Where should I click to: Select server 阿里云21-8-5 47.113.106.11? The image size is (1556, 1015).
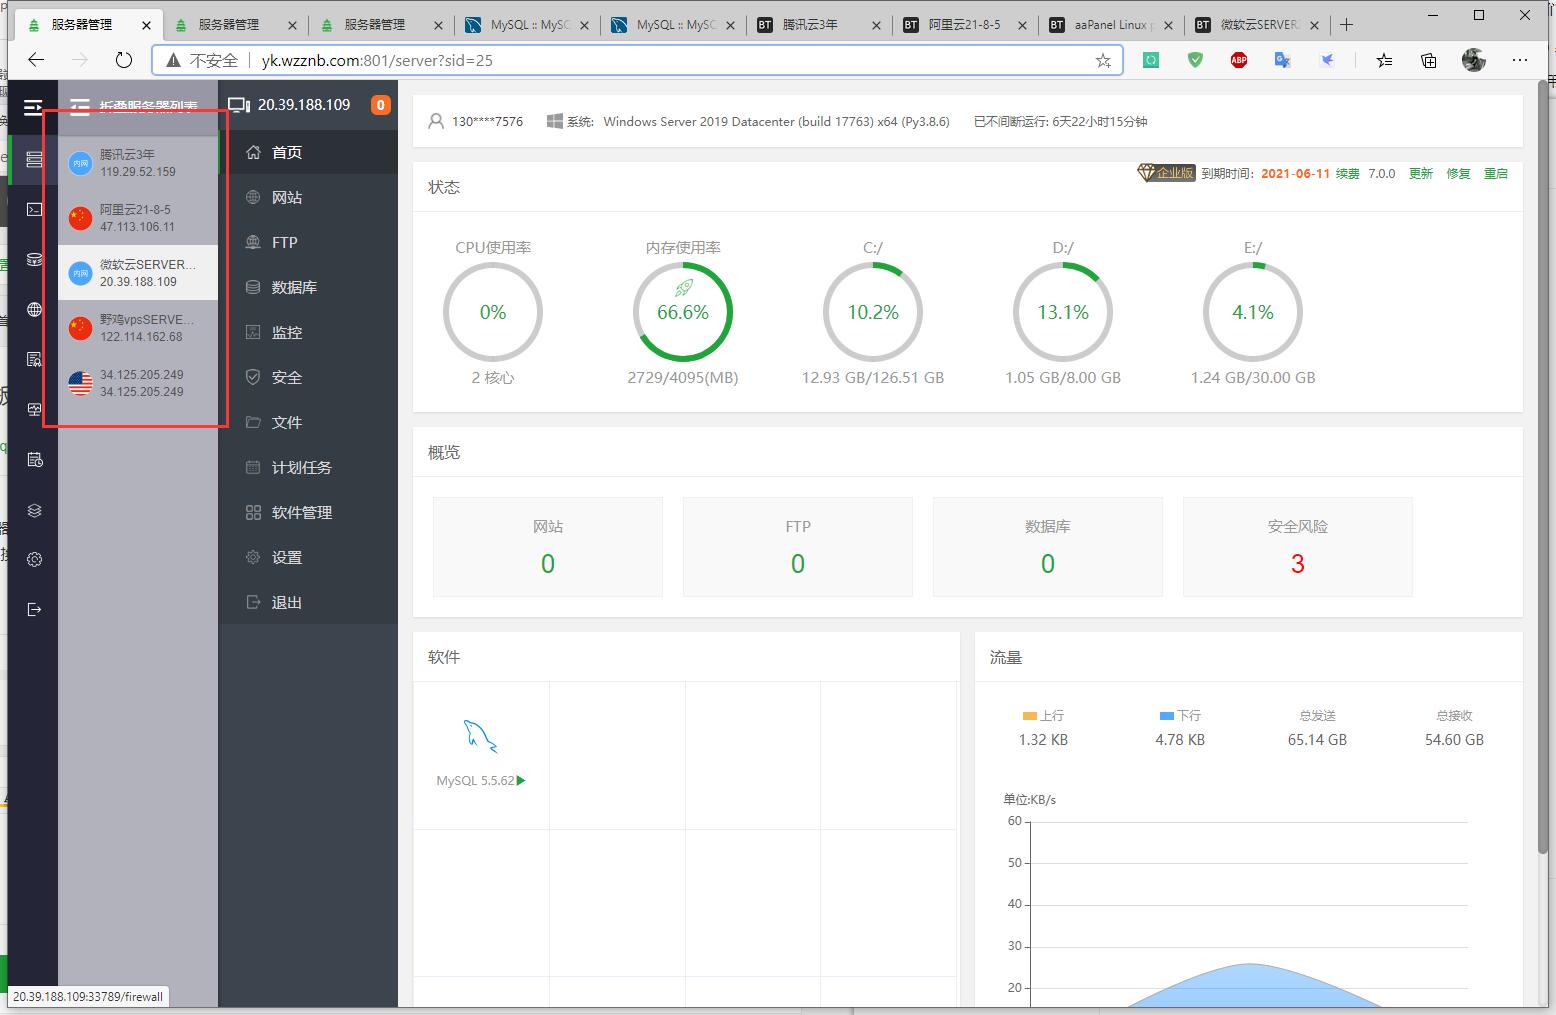pos(138,217)
